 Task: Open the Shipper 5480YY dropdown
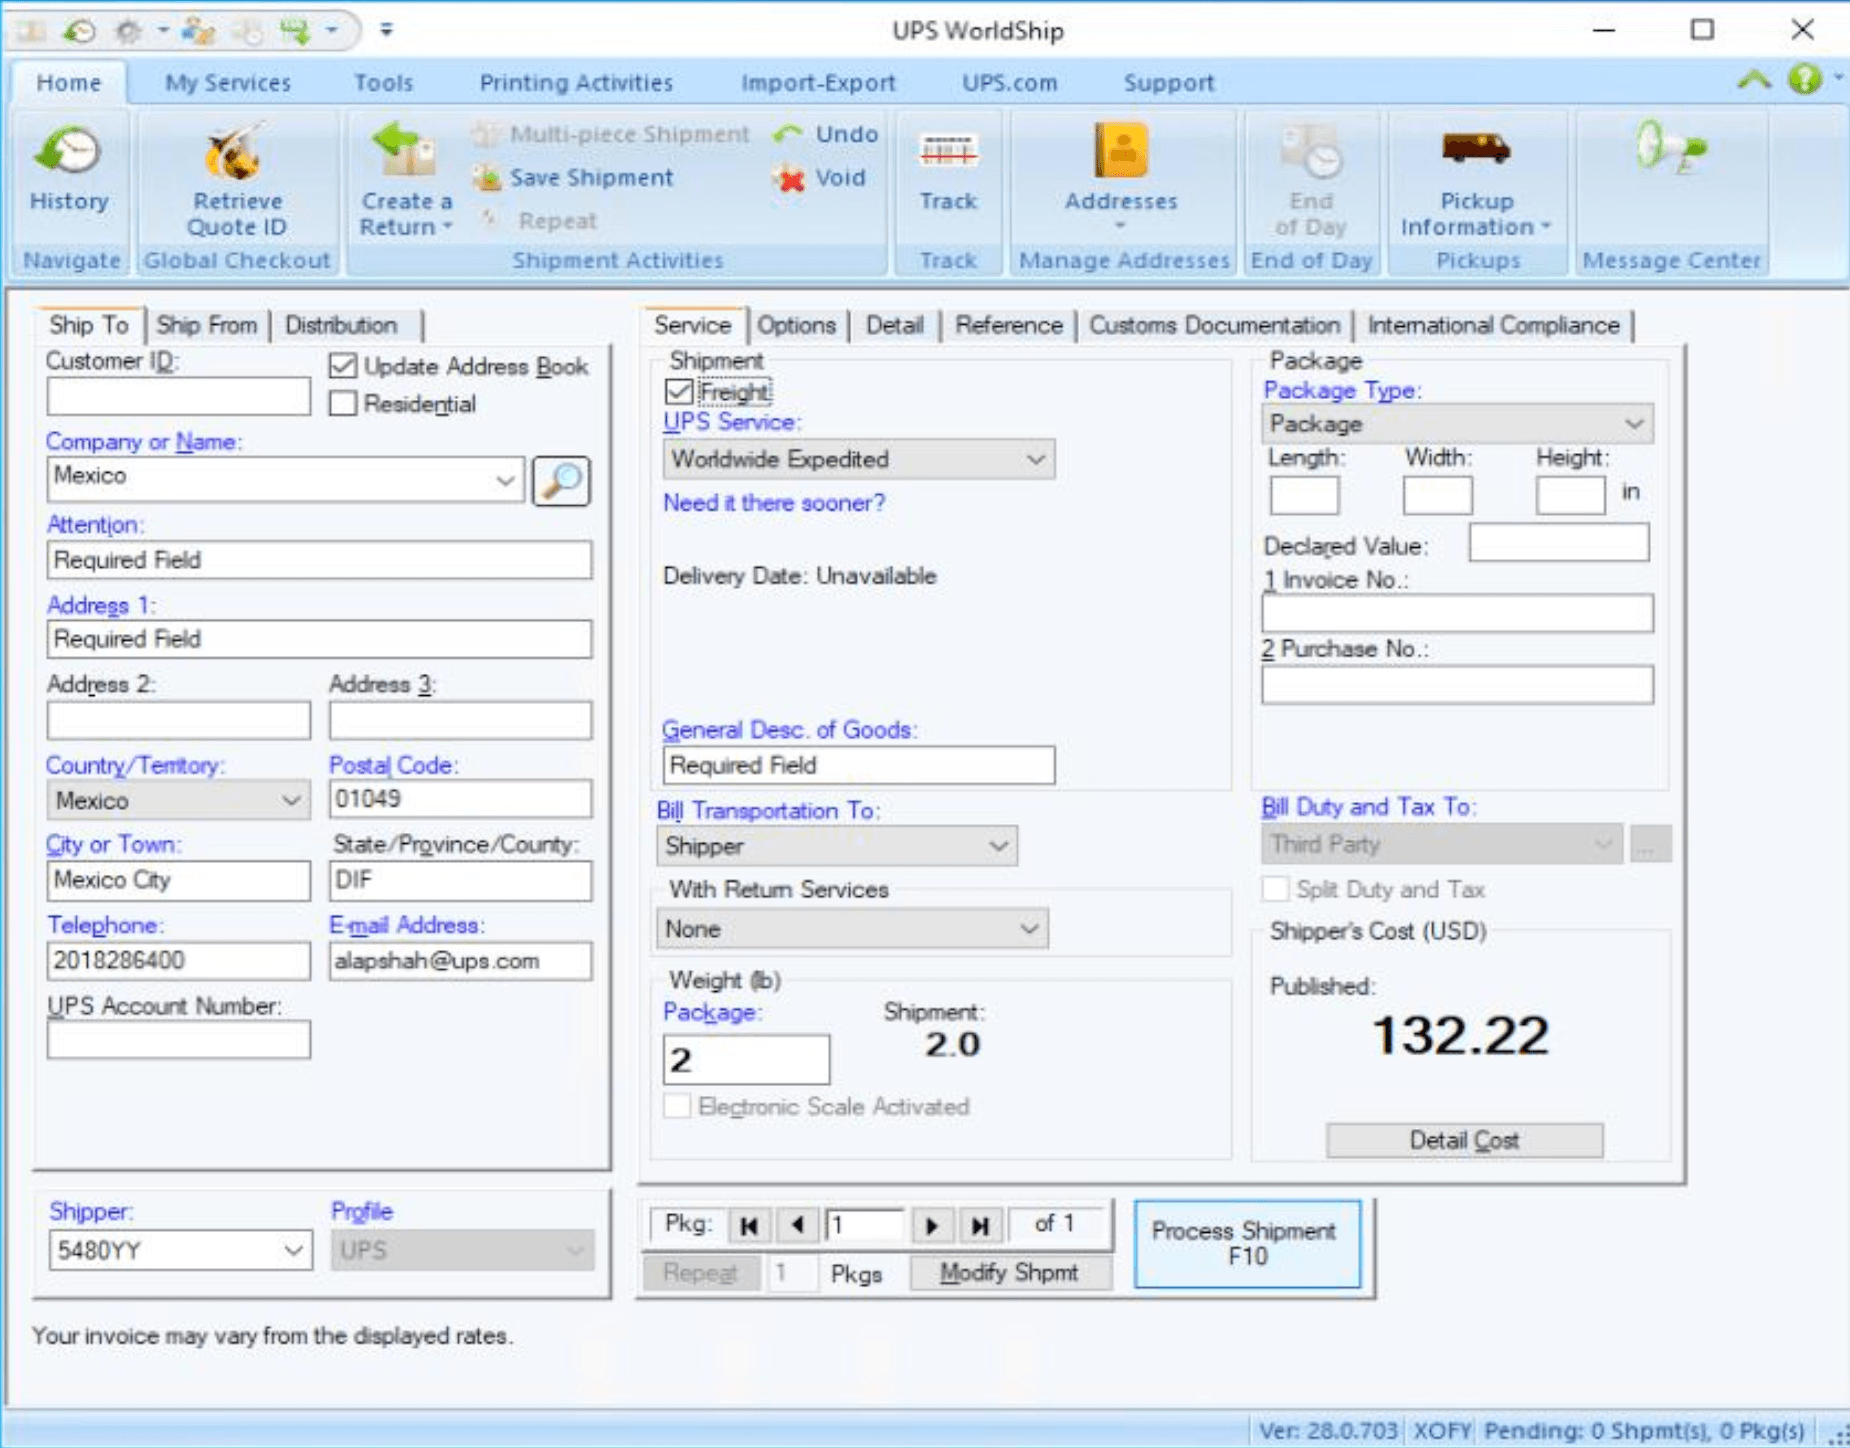pos(293,1250)
